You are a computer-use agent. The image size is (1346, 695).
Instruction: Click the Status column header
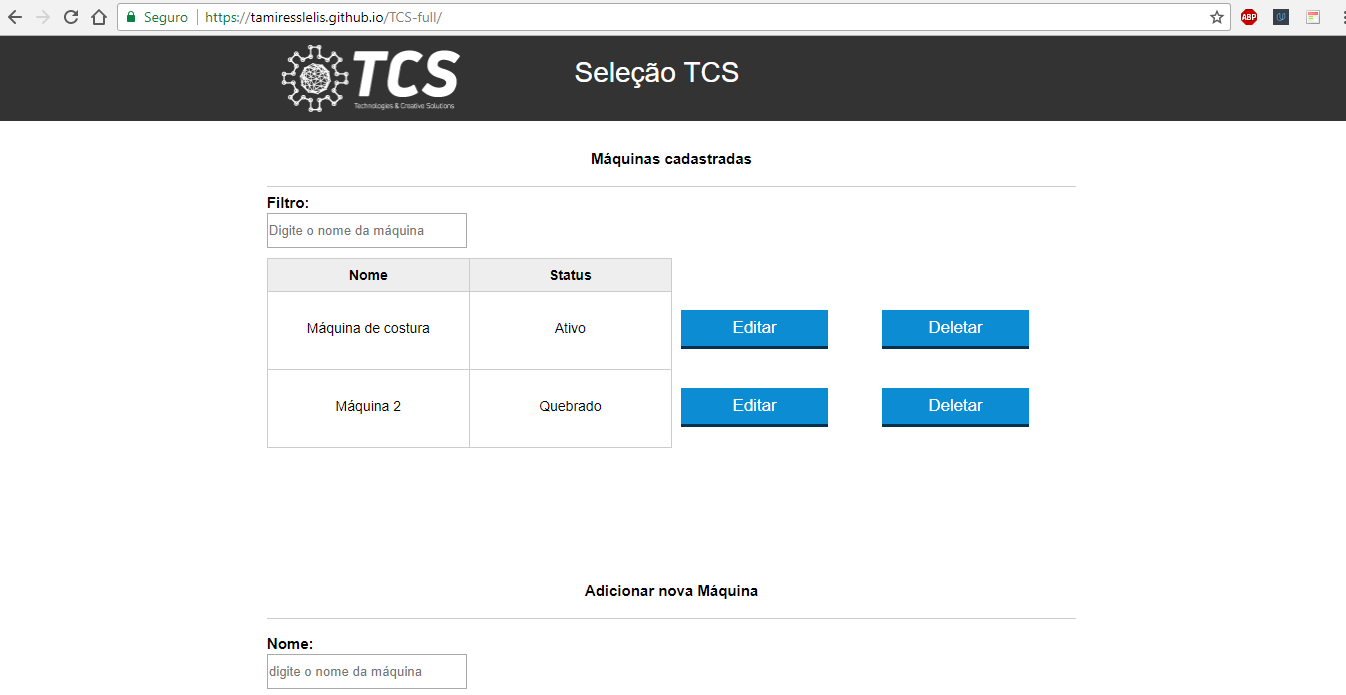(x=570, y=275)
